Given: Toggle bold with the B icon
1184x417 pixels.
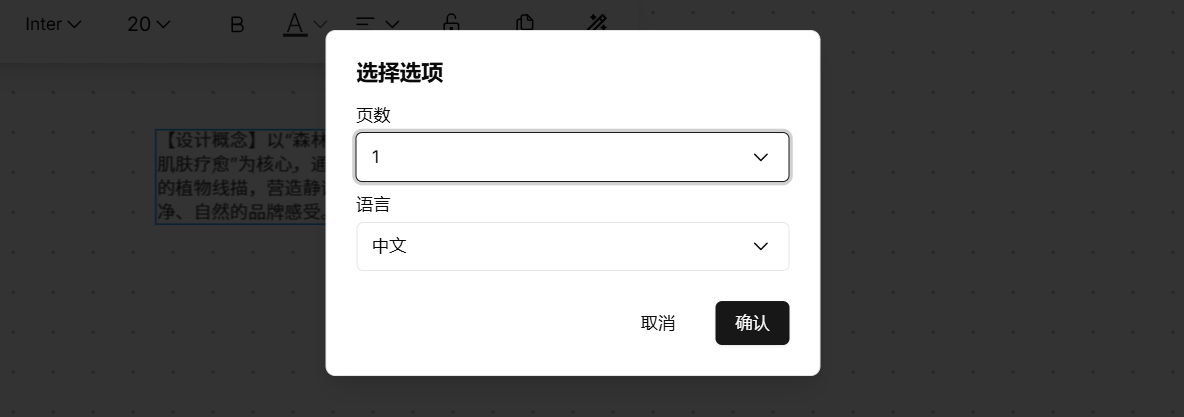Looking at the screenshot, I should [x=236, y=24].
